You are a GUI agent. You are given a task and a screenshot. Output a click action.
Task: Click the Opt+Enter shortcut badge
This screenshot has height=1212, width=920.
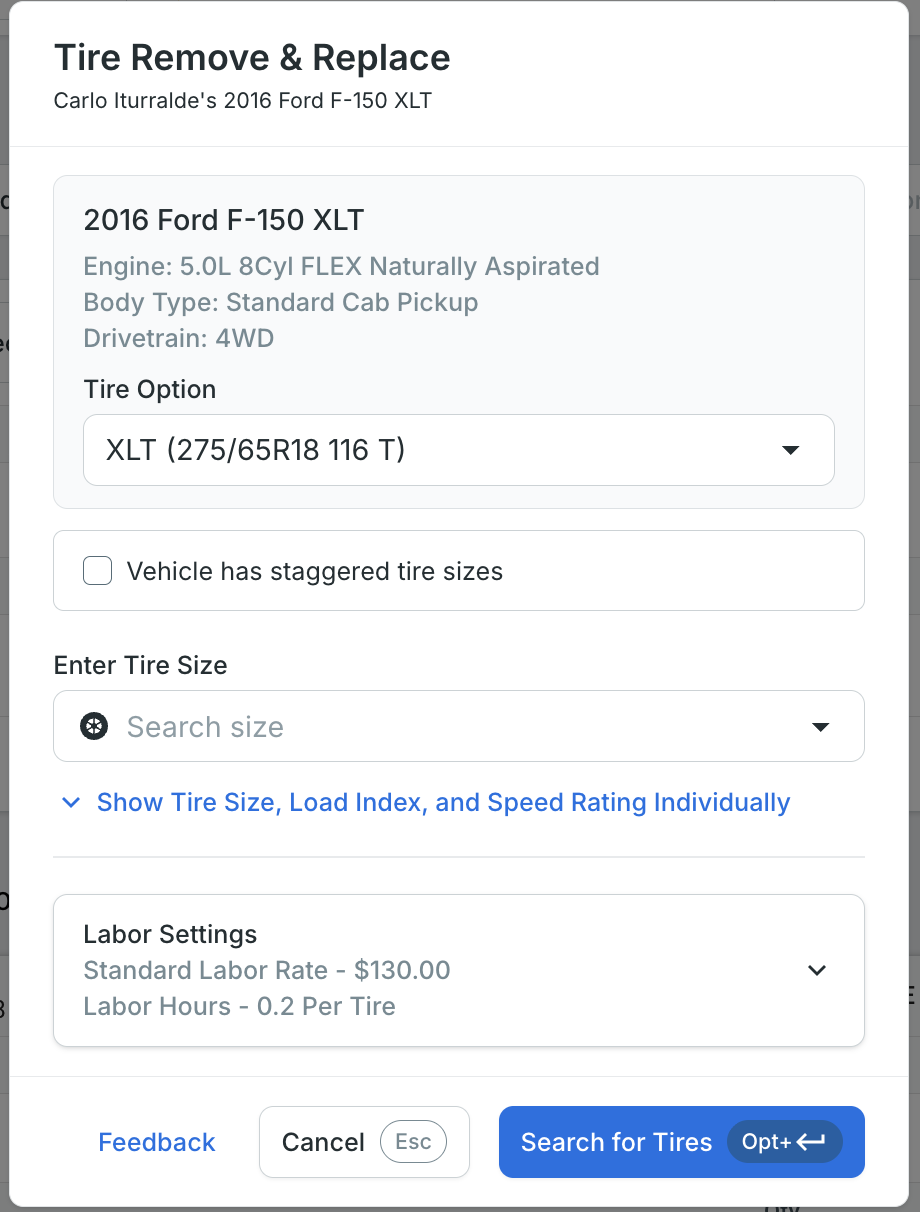tap(785, 1142)
